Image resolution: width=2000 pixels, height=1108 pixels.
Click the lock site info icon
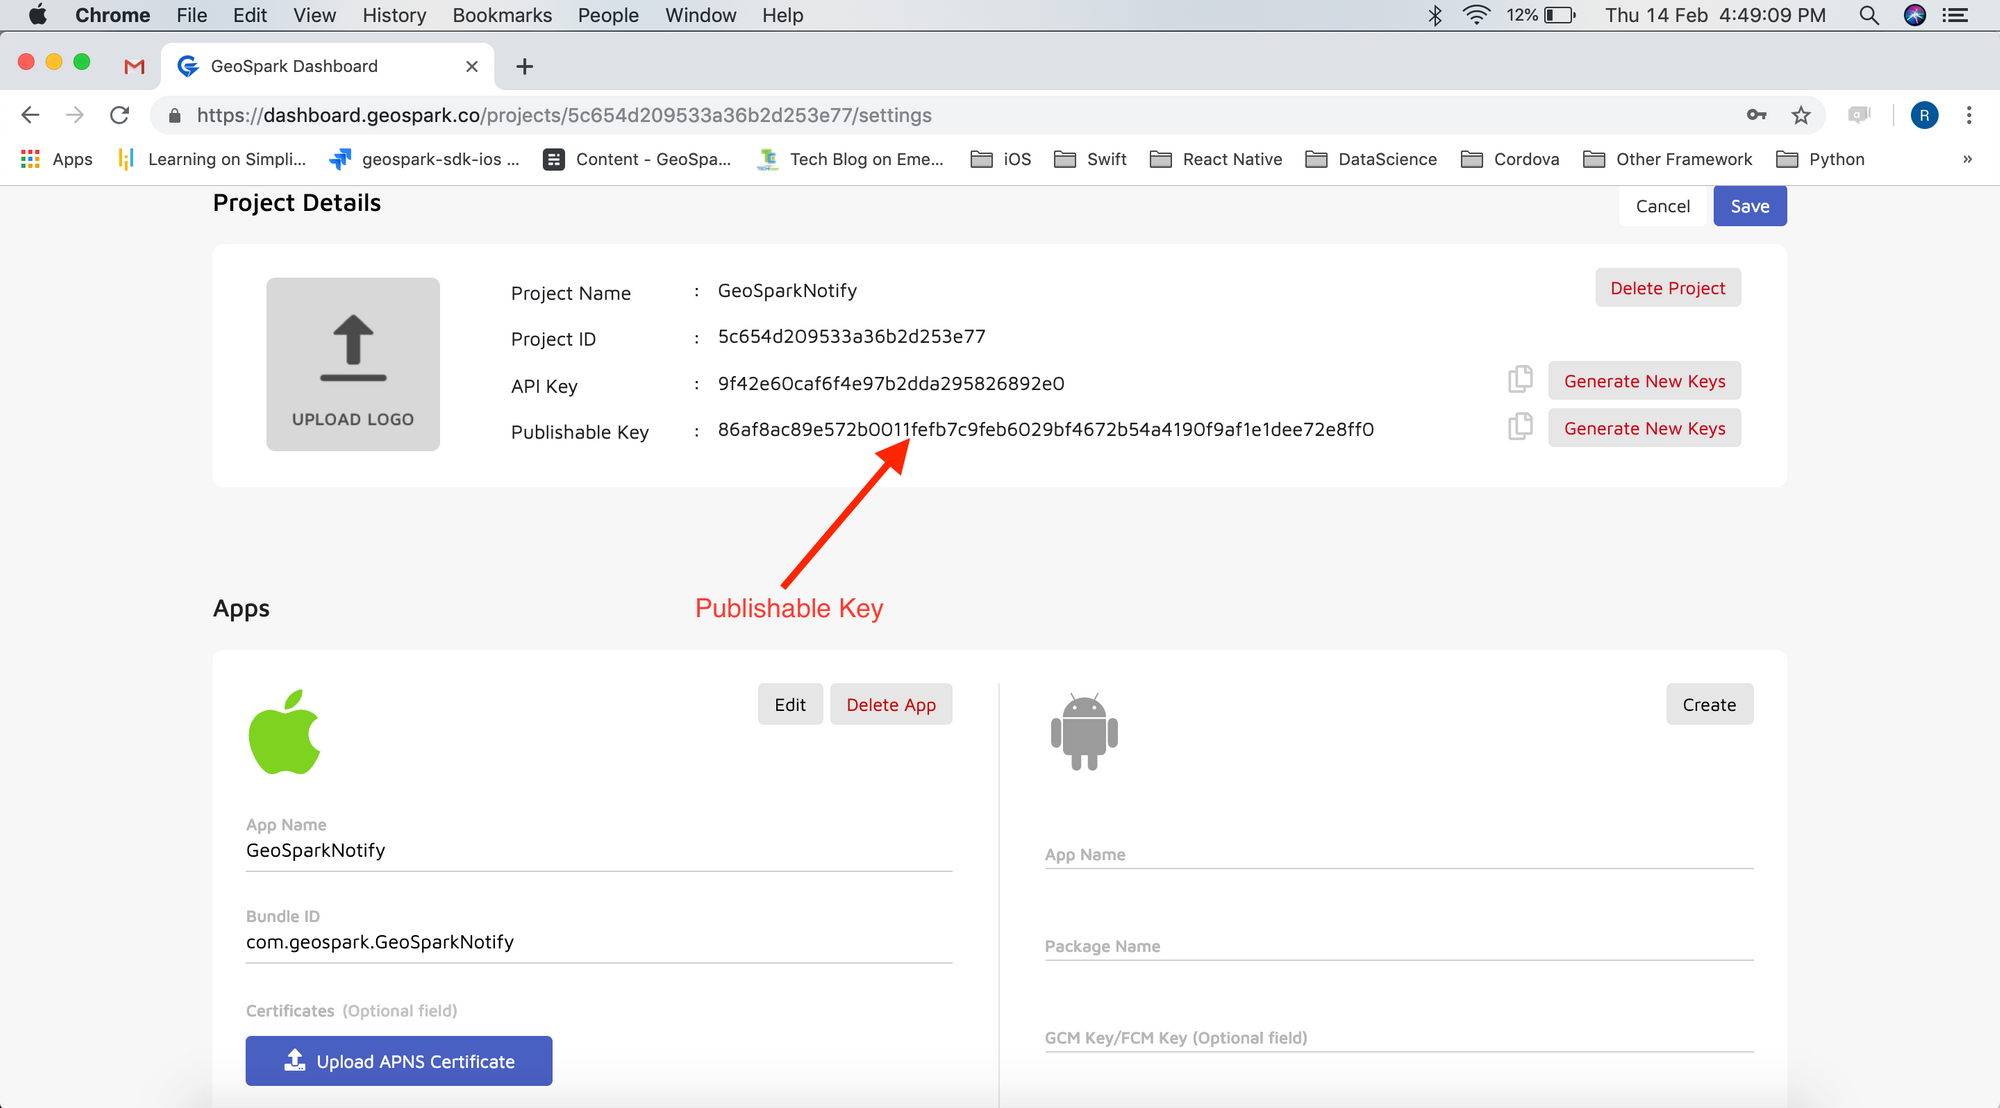tap(175, 115)
